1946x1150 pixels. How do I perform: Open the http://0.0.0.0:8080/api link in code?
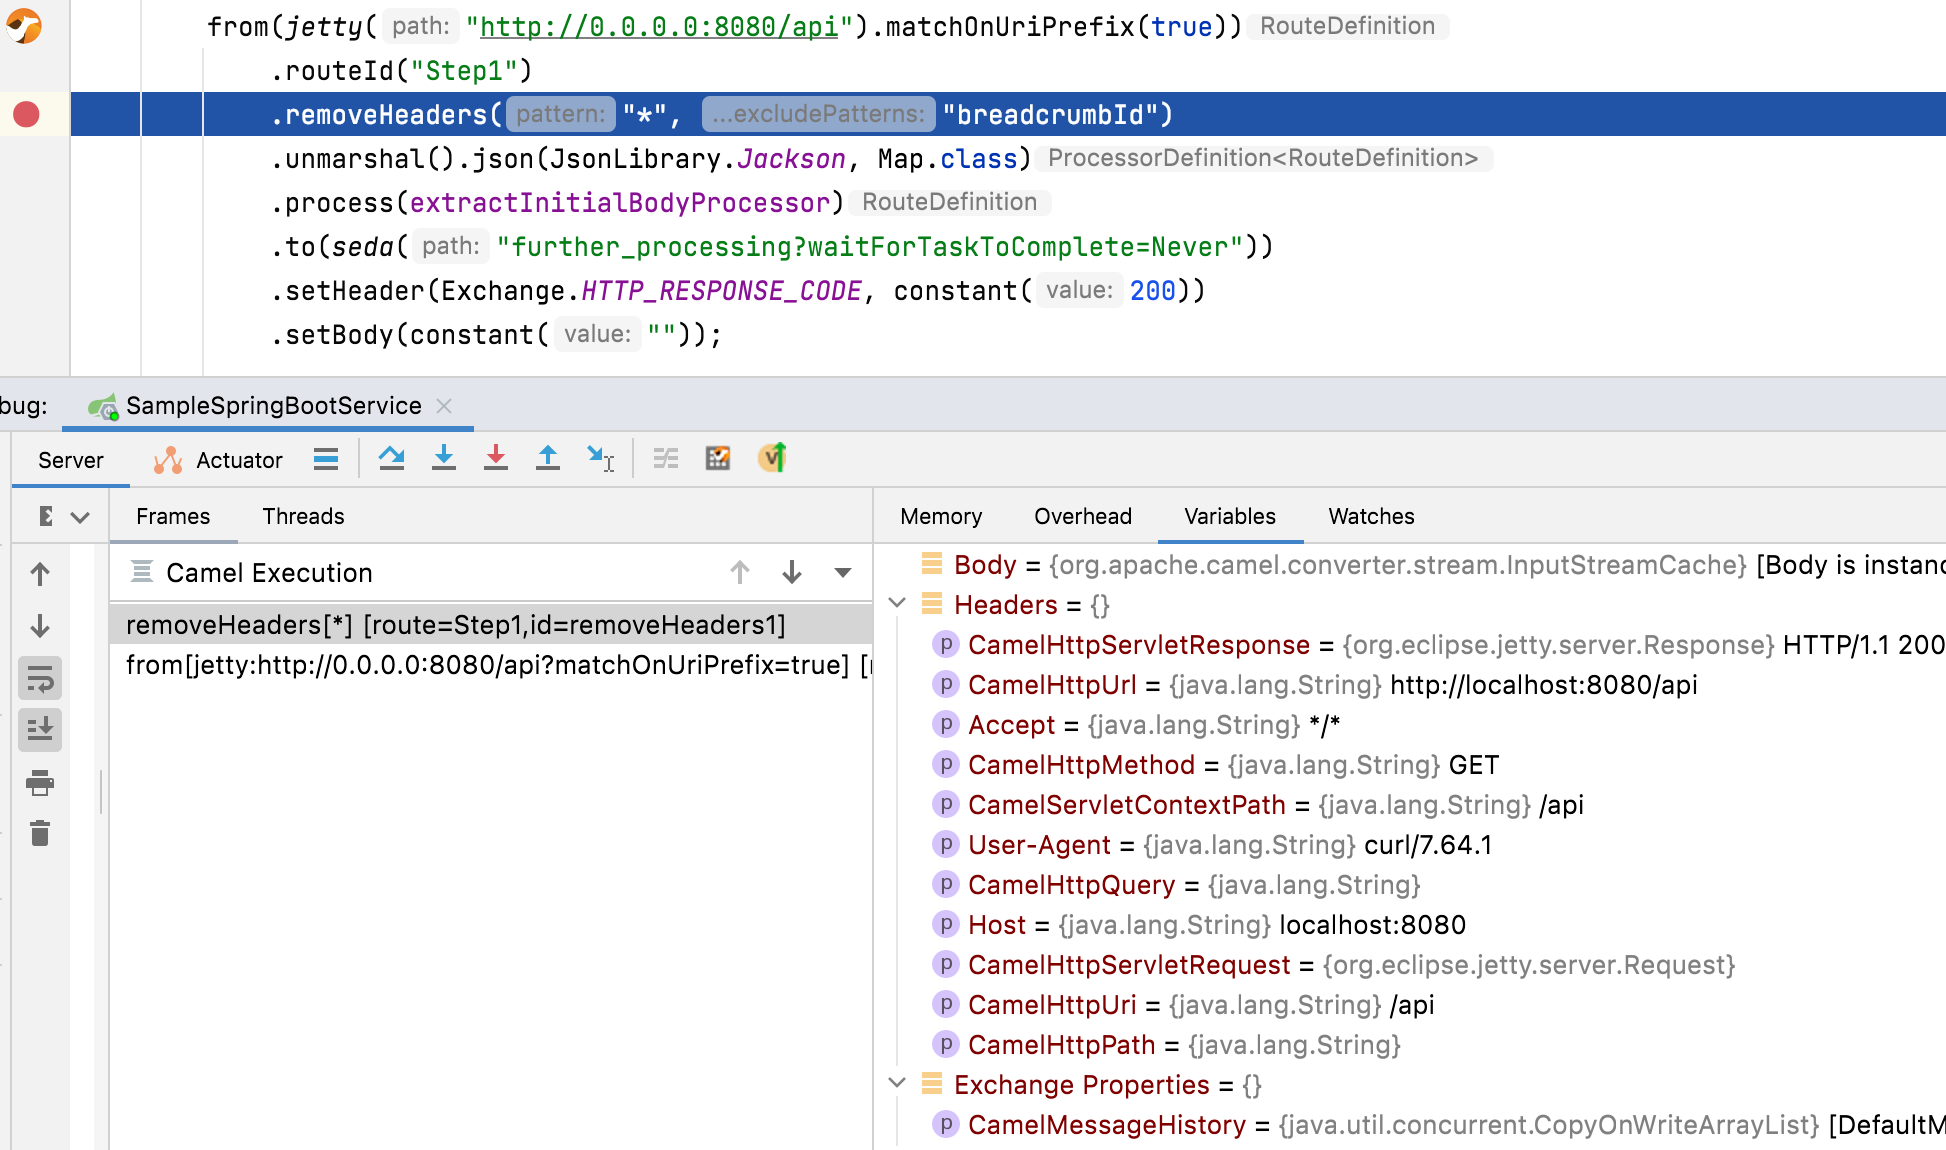coord(658,27)
